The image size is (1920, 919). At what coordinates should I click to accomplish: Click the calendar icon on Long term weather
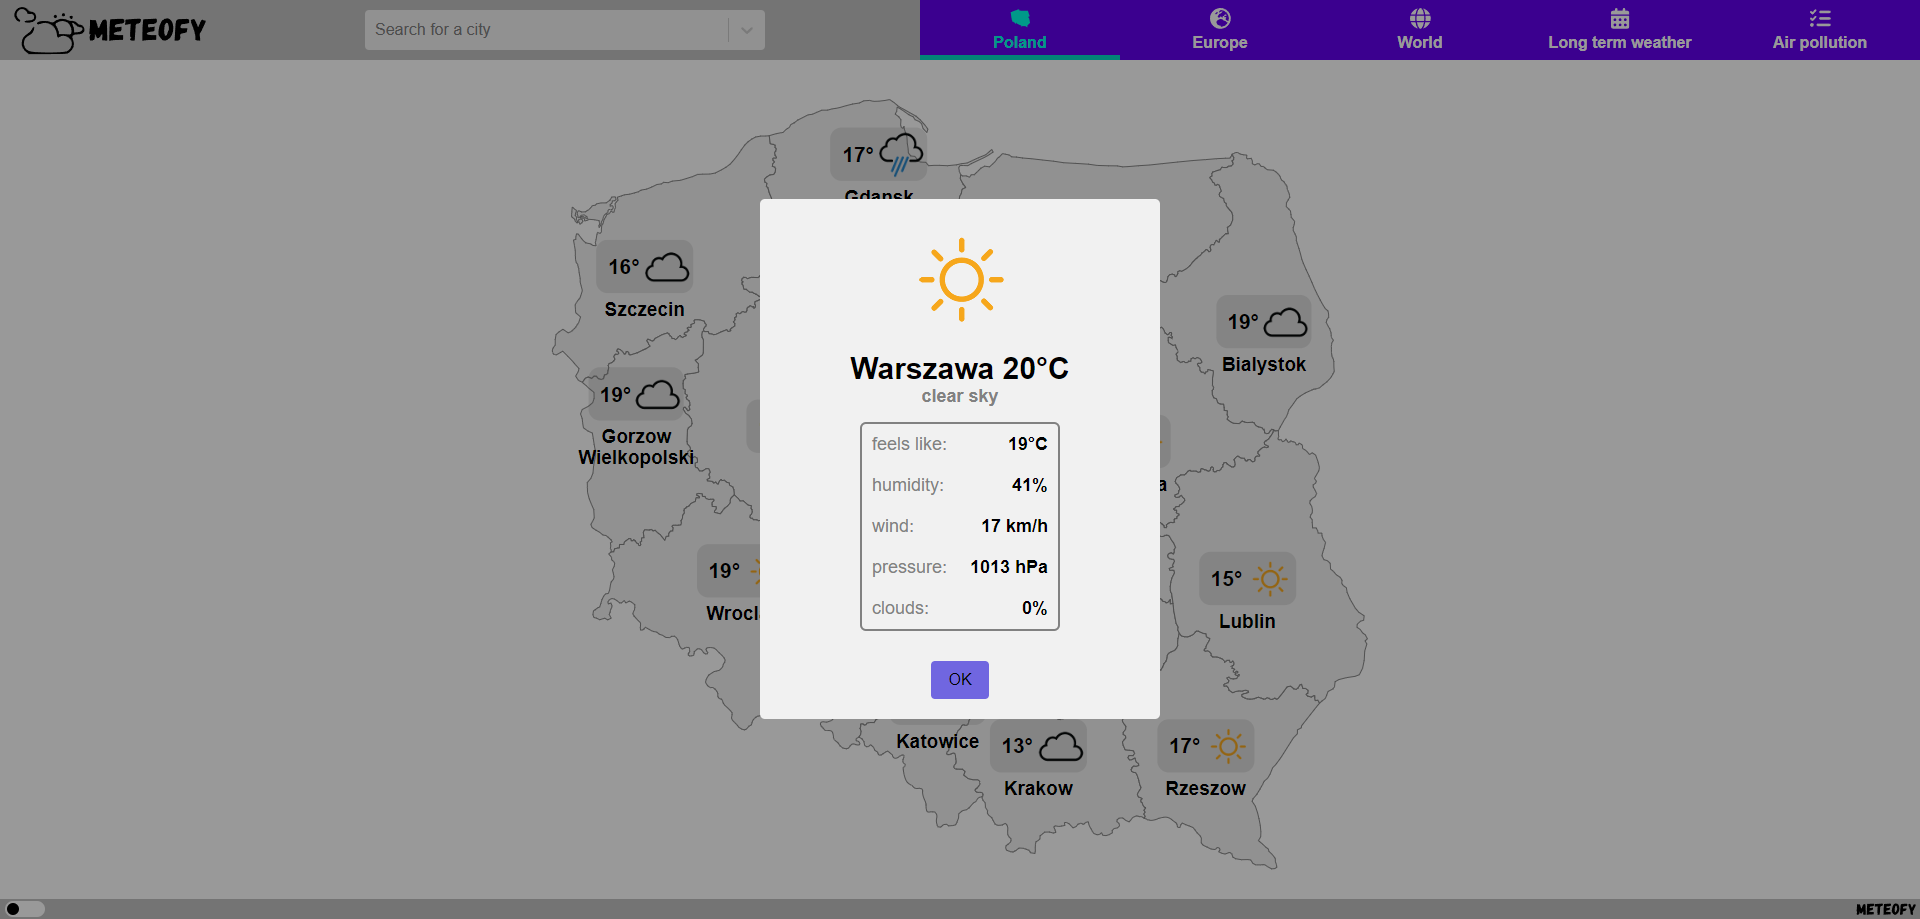pos(1619,18)
